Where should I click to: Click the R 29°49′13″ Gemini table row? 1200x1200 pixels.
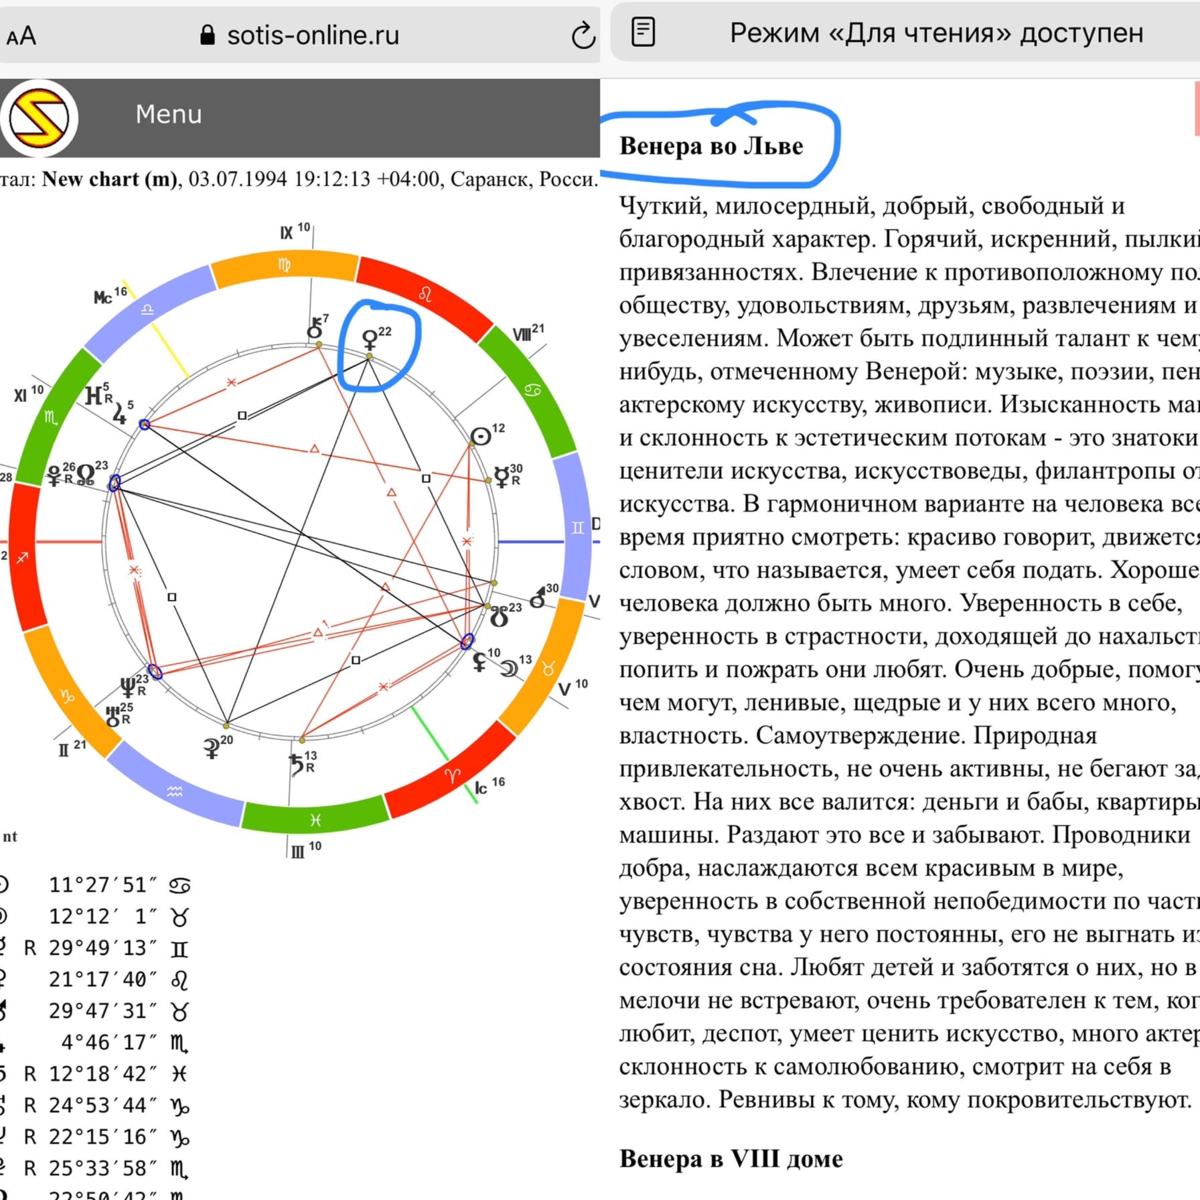(x=95, y=948)
